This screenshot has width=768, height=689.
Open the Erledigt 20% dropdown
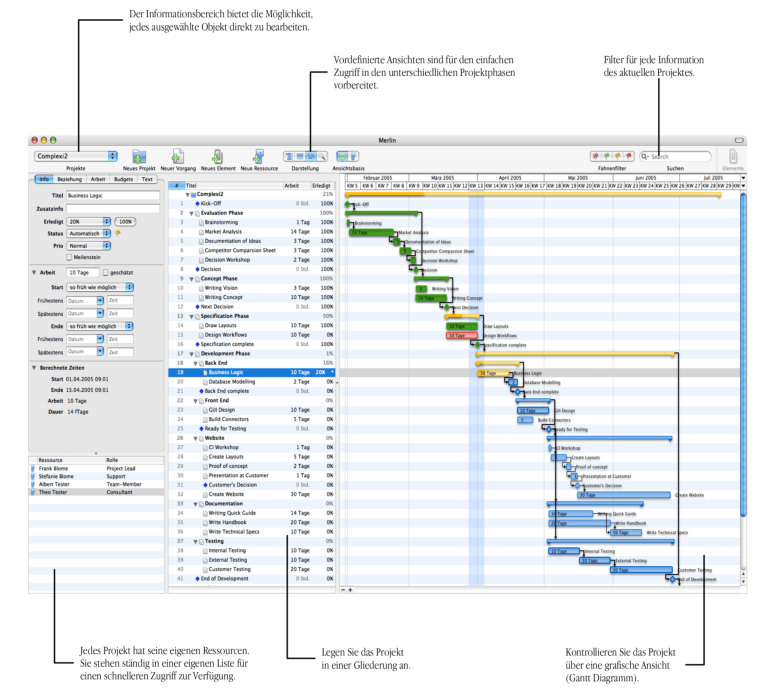tap(89, 222)
